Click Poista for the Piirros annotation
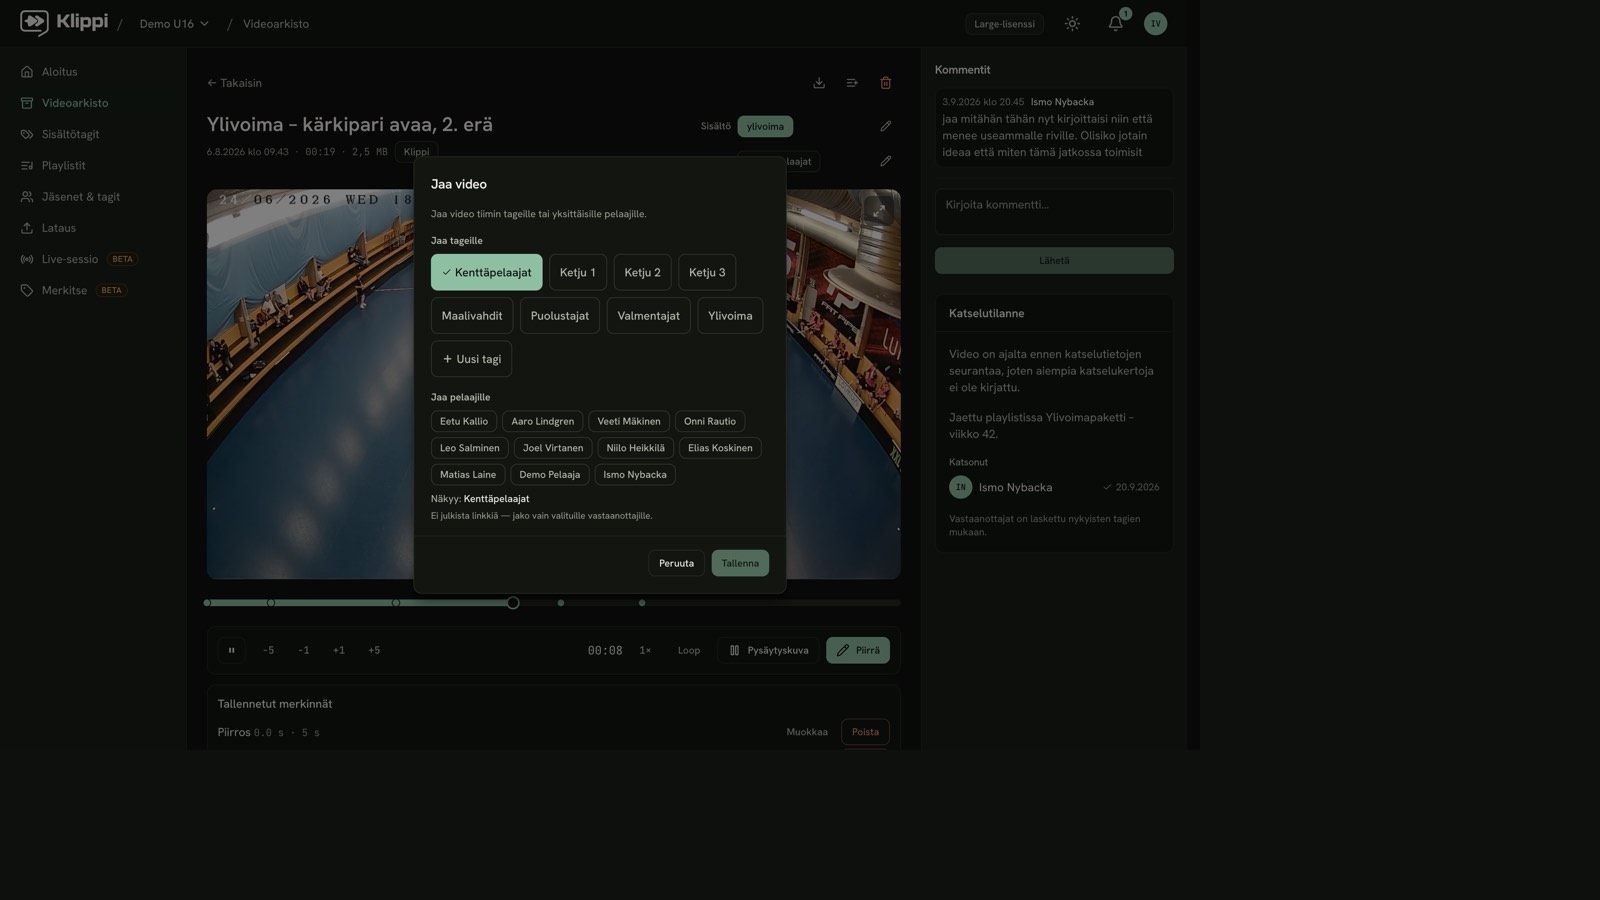The height and width of the screenshot is (900, 1600). coord(865,732)
